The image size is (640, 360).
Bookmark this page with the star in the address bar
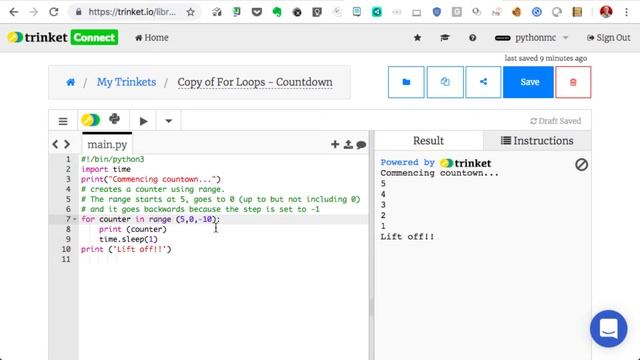click(x=191, y=12)
